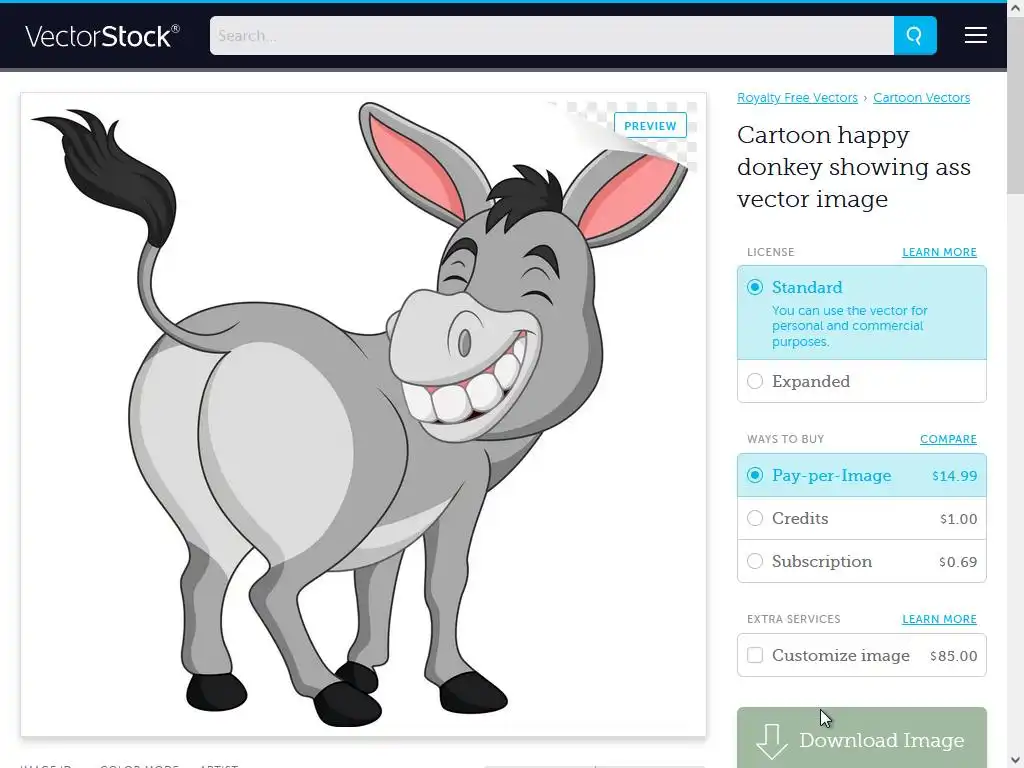The width and height of the screenshot is (1024, 768).
Task: Choose the Subscription purchase option
Action: 861,562
